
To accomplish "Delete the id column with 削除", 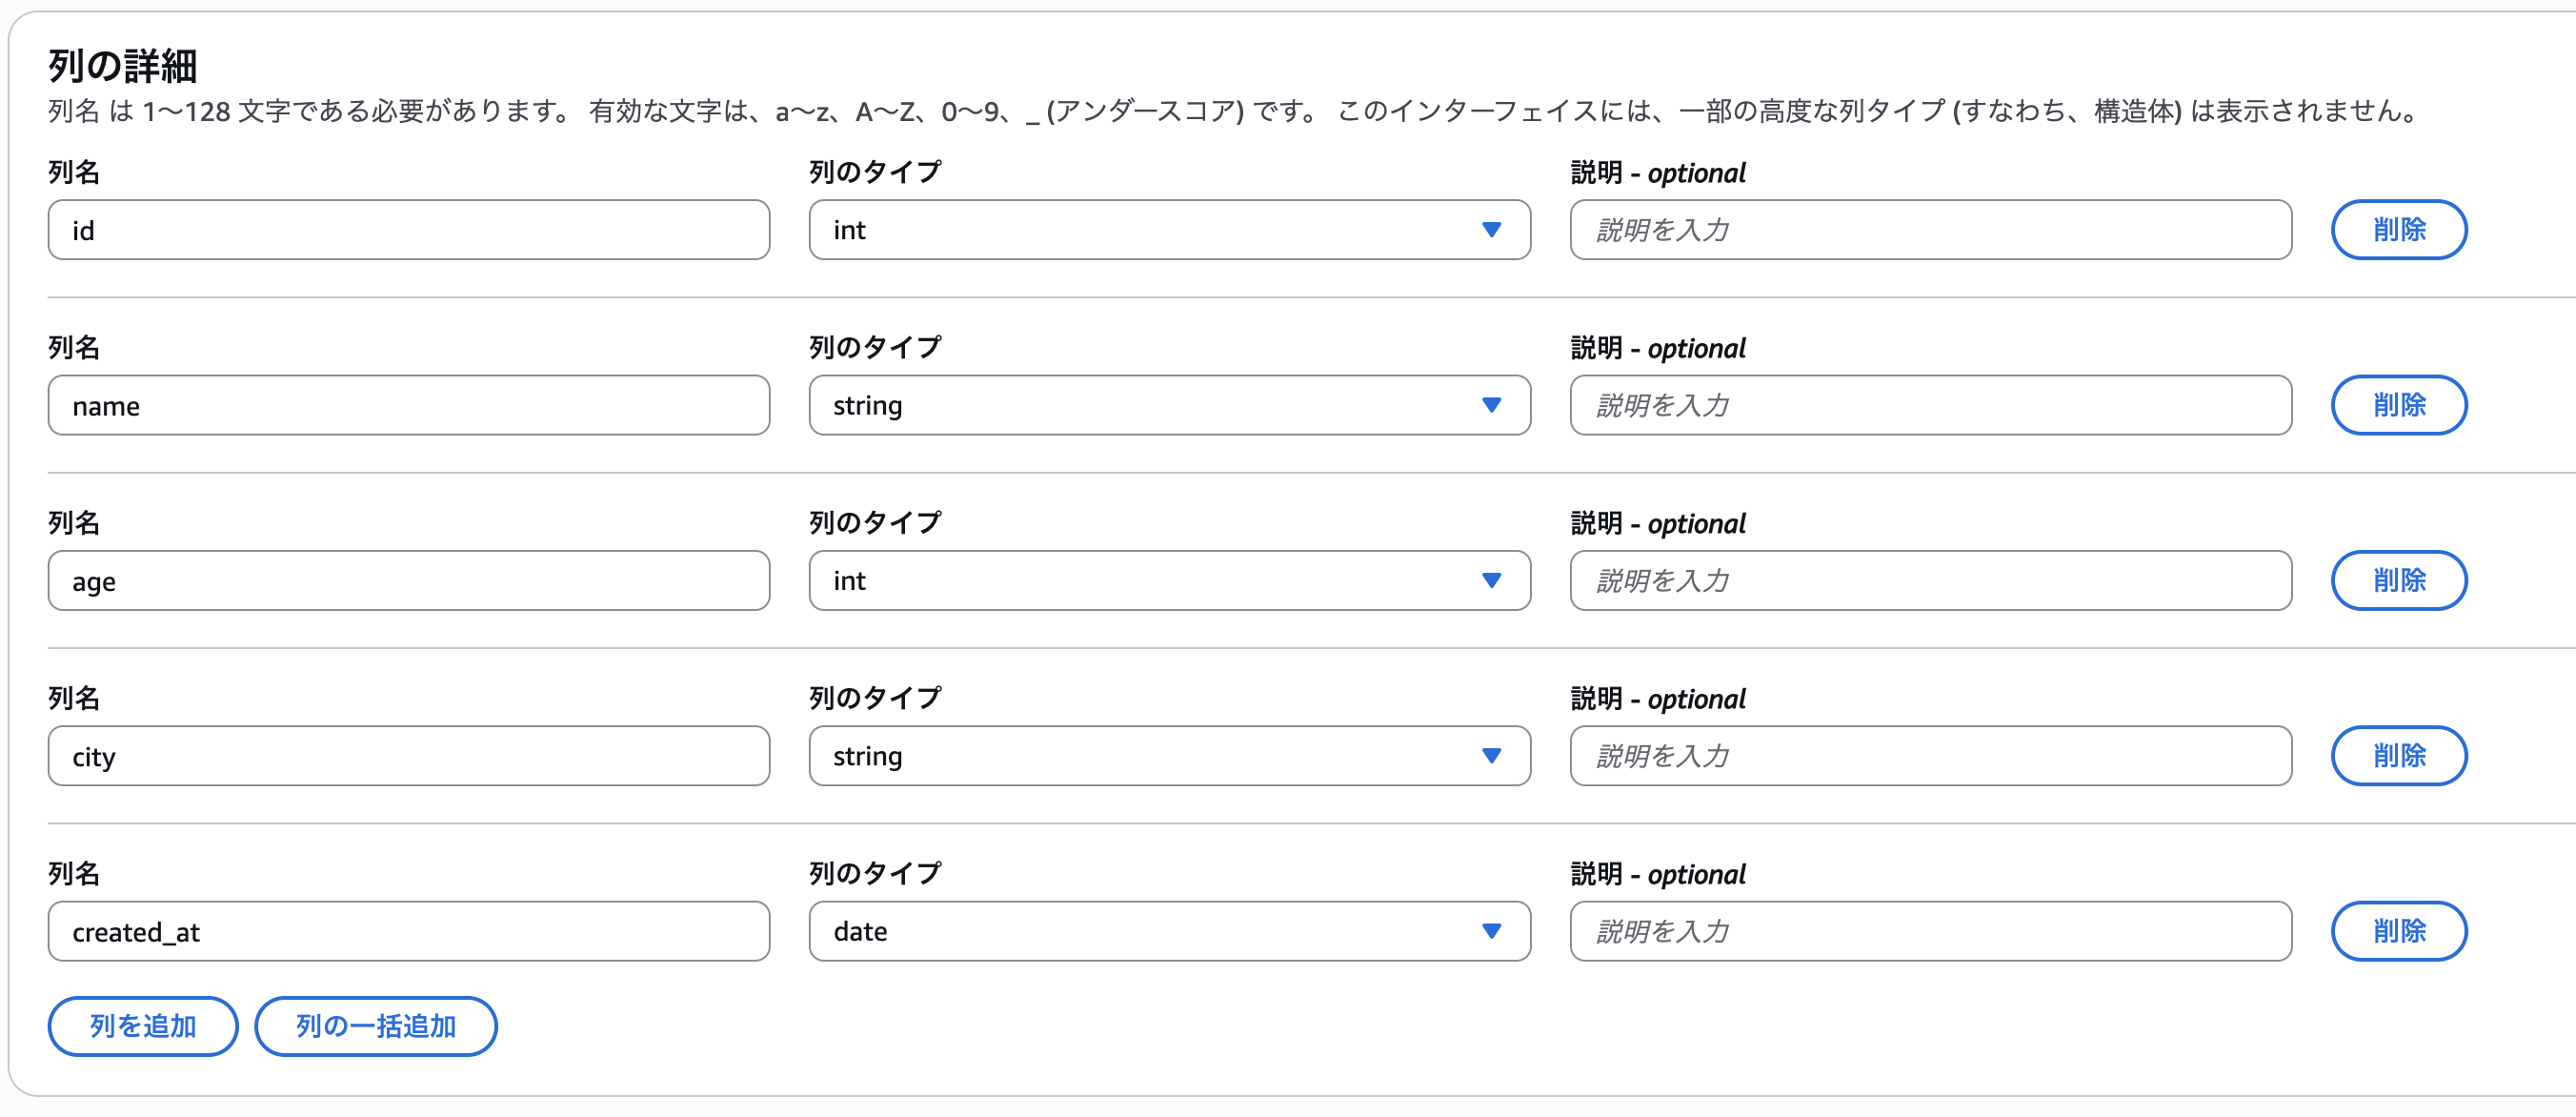I will point(2398,230).
